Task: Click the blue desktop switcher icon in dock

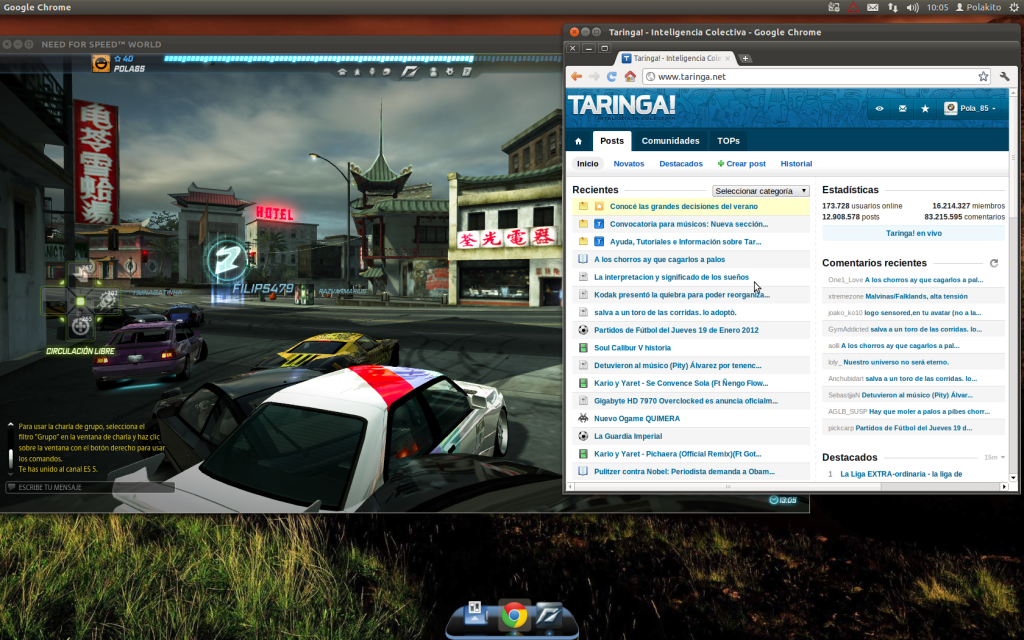Action: click(475, 613)
